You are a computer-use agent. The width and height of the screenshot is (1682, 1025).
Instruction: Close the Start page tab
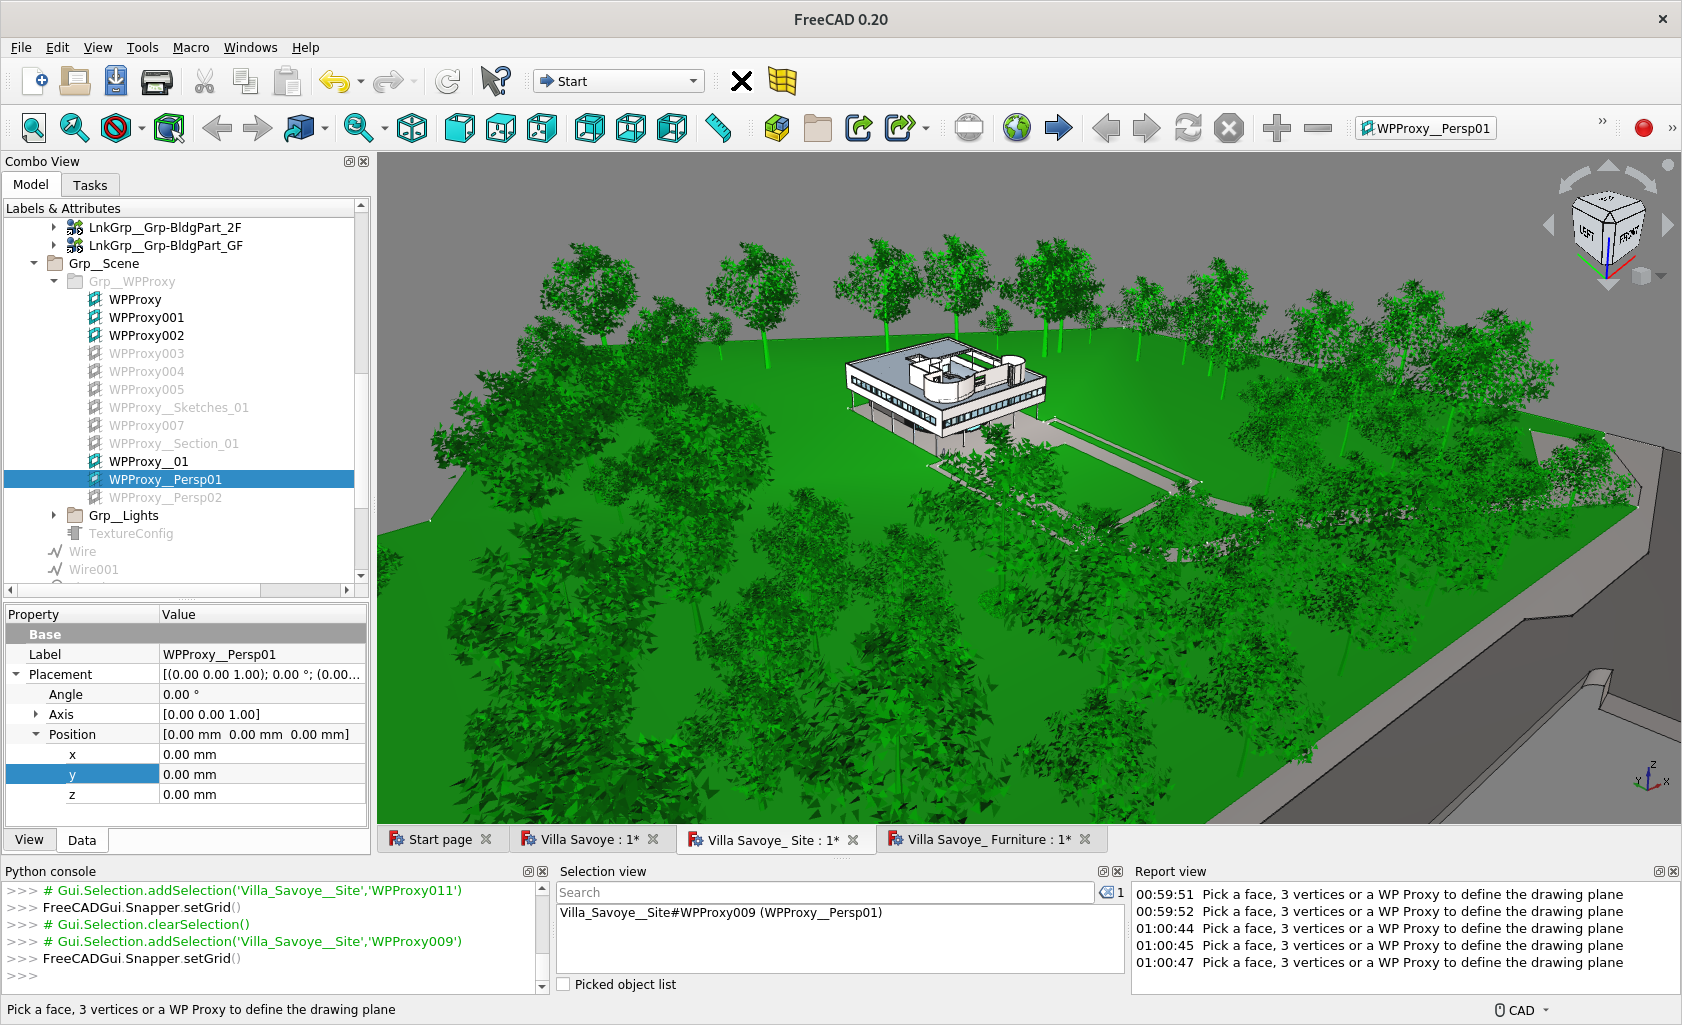coord(486,839)
